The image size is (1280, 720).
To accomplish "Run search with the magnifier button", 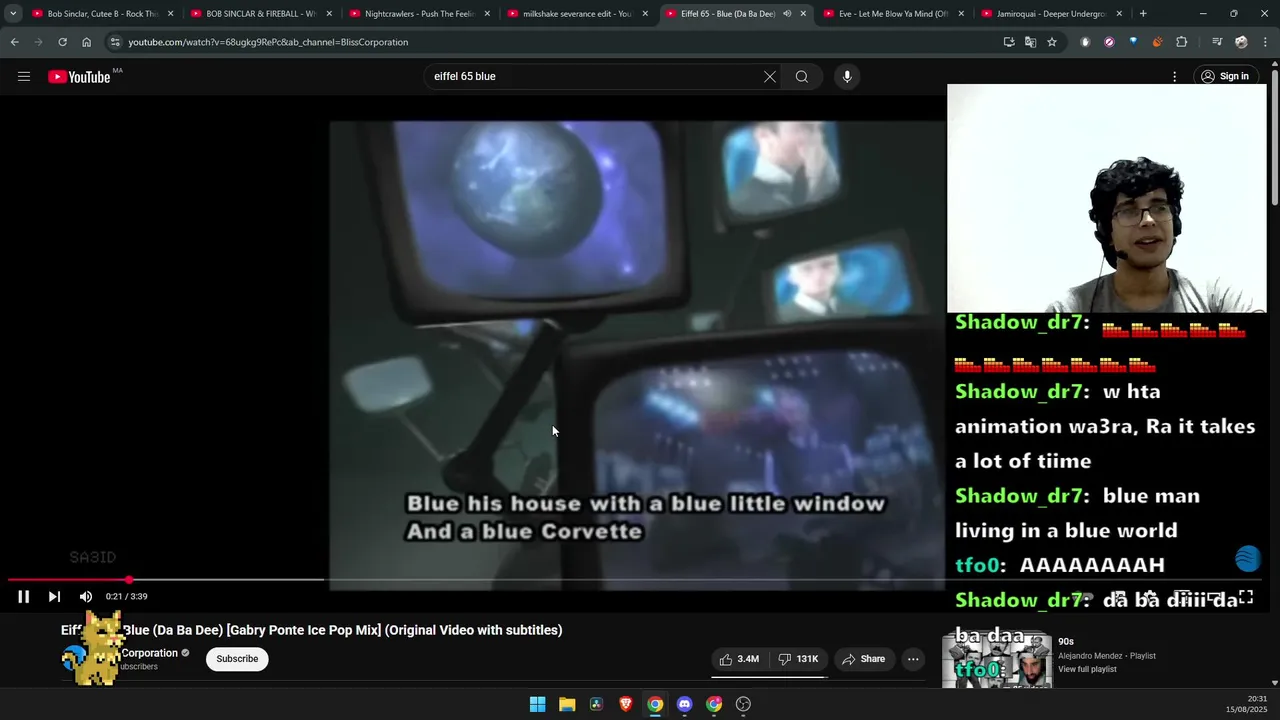I will [x=801, y=76].
